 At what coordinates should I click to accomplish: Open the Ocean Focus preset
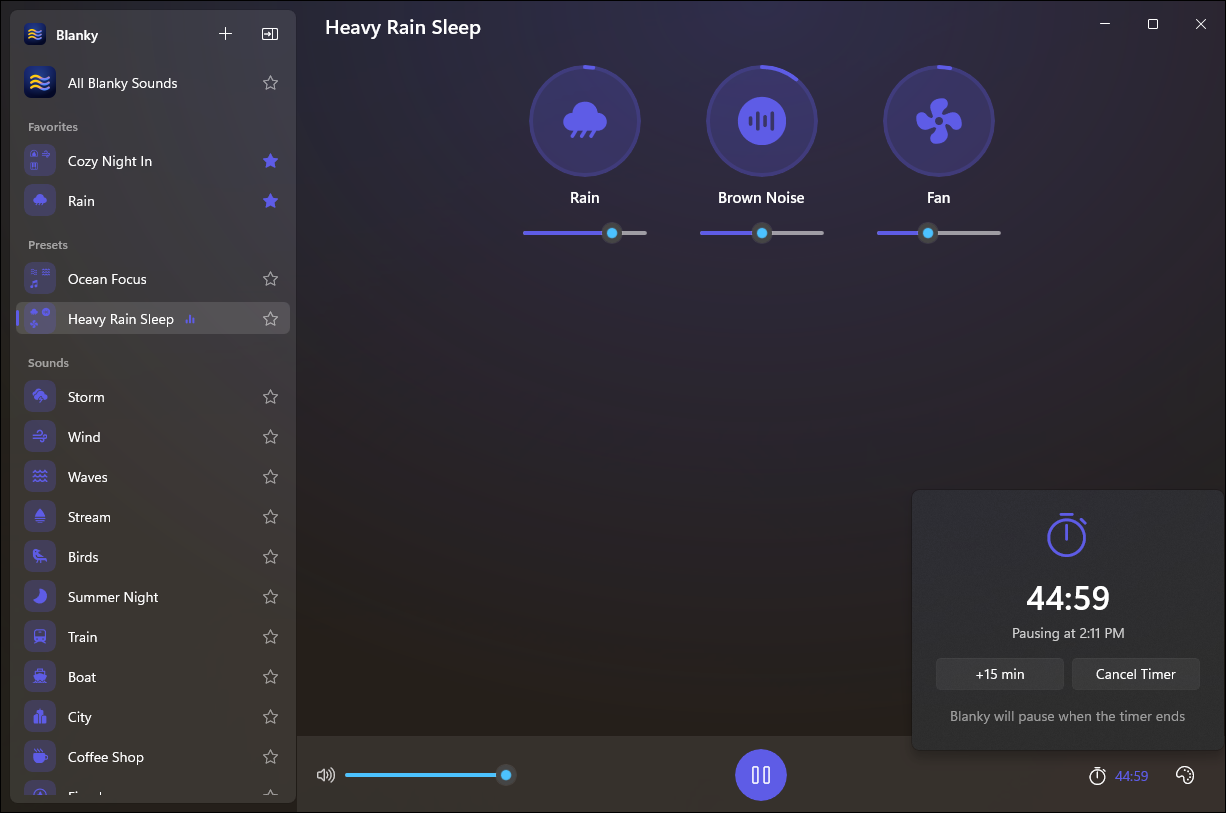(153, 279)
